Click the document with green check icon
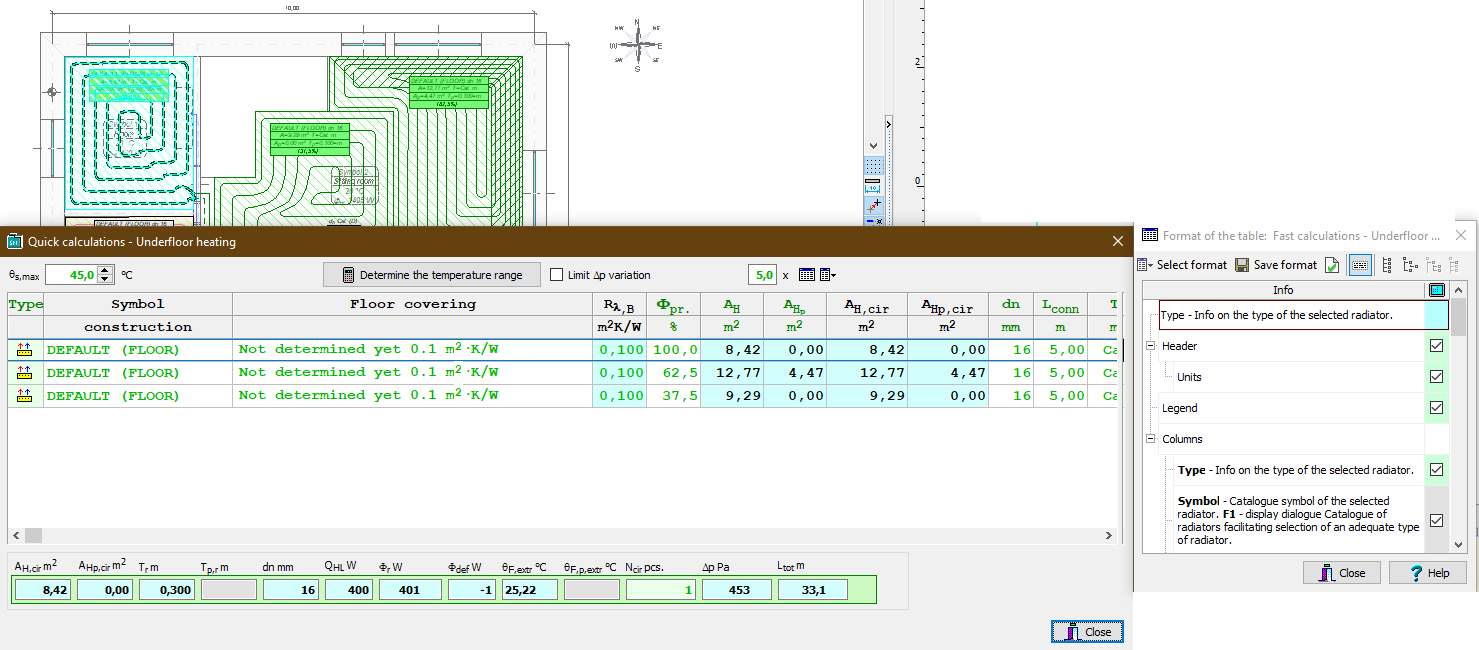This screenshot has width=1479, height=650. (1333, 265)
